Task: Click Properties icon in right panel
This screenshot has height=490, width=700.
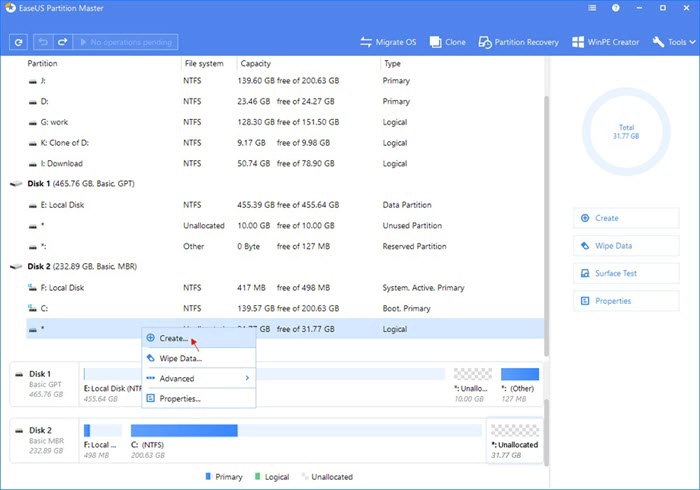Action: [x=585, y=301]
